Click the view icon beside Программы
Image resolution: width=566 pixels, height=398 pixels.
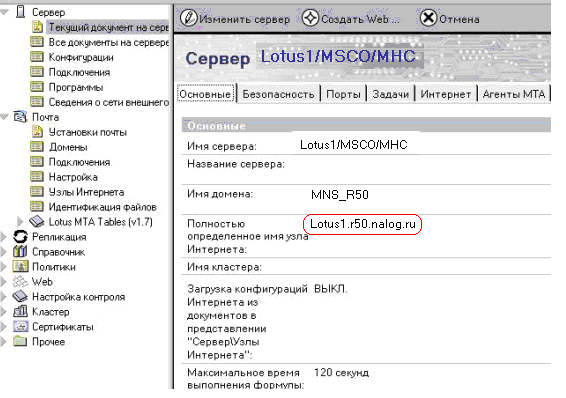(36, 87)
